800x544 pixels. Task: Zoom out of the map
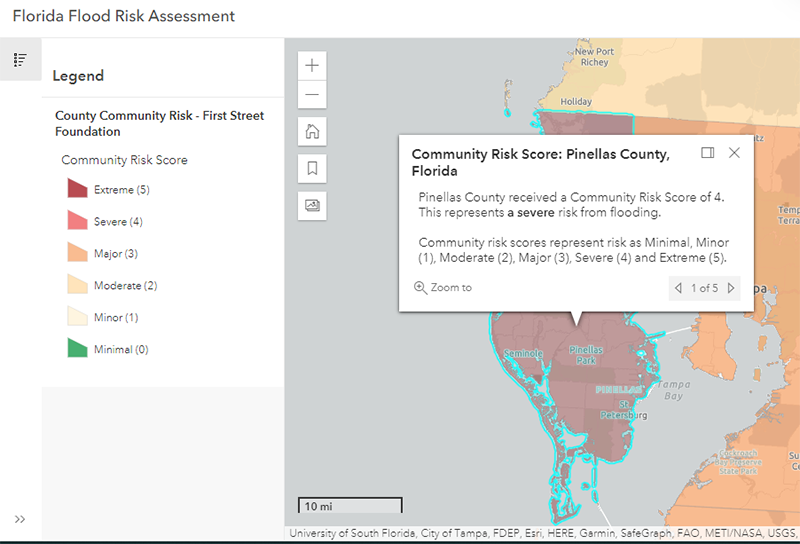click(313, 95)
